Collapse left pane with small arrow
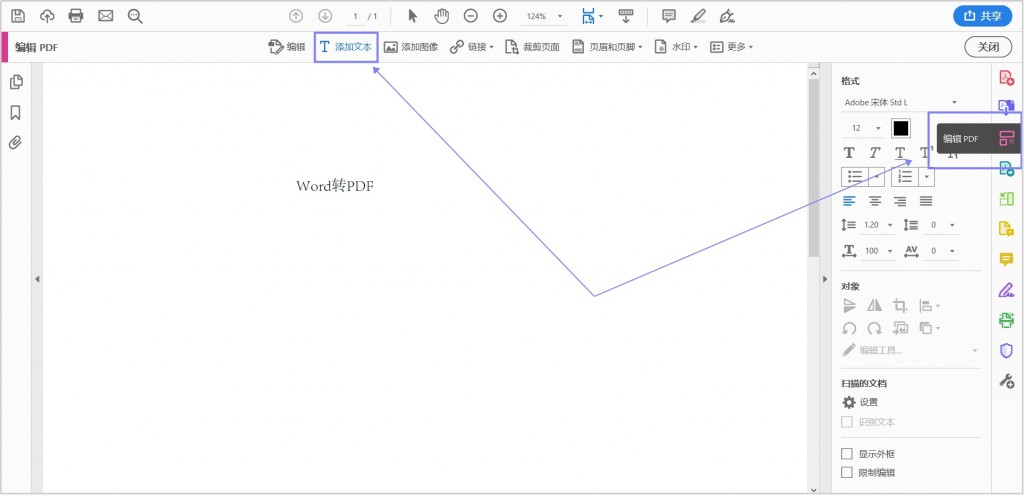Viewport: 1024px width, 496px height. 37,279
